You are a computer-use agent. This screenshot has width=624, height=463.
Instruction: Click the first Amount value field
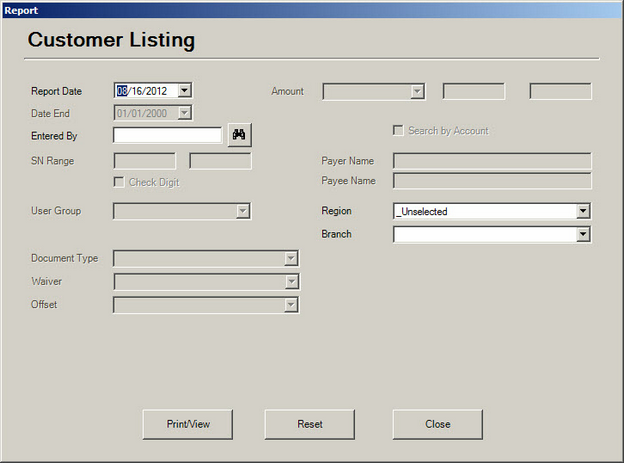point(474,92)
